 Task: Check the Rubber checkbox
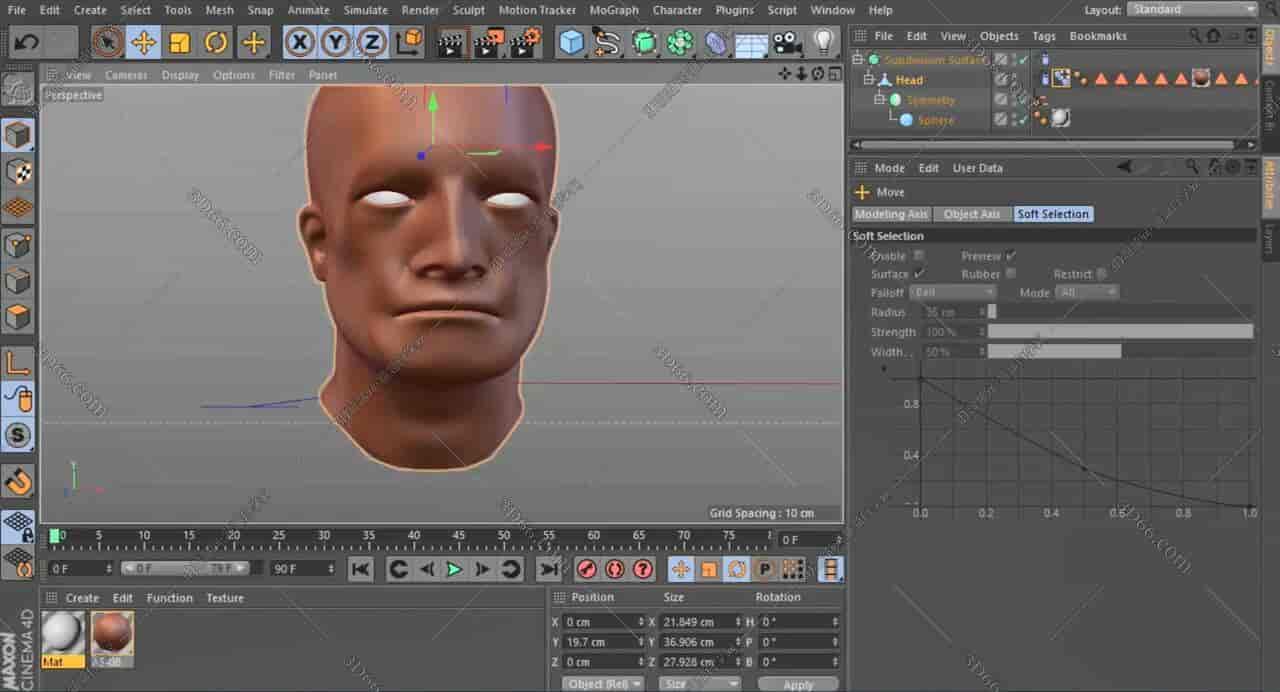click(1011, 273)
